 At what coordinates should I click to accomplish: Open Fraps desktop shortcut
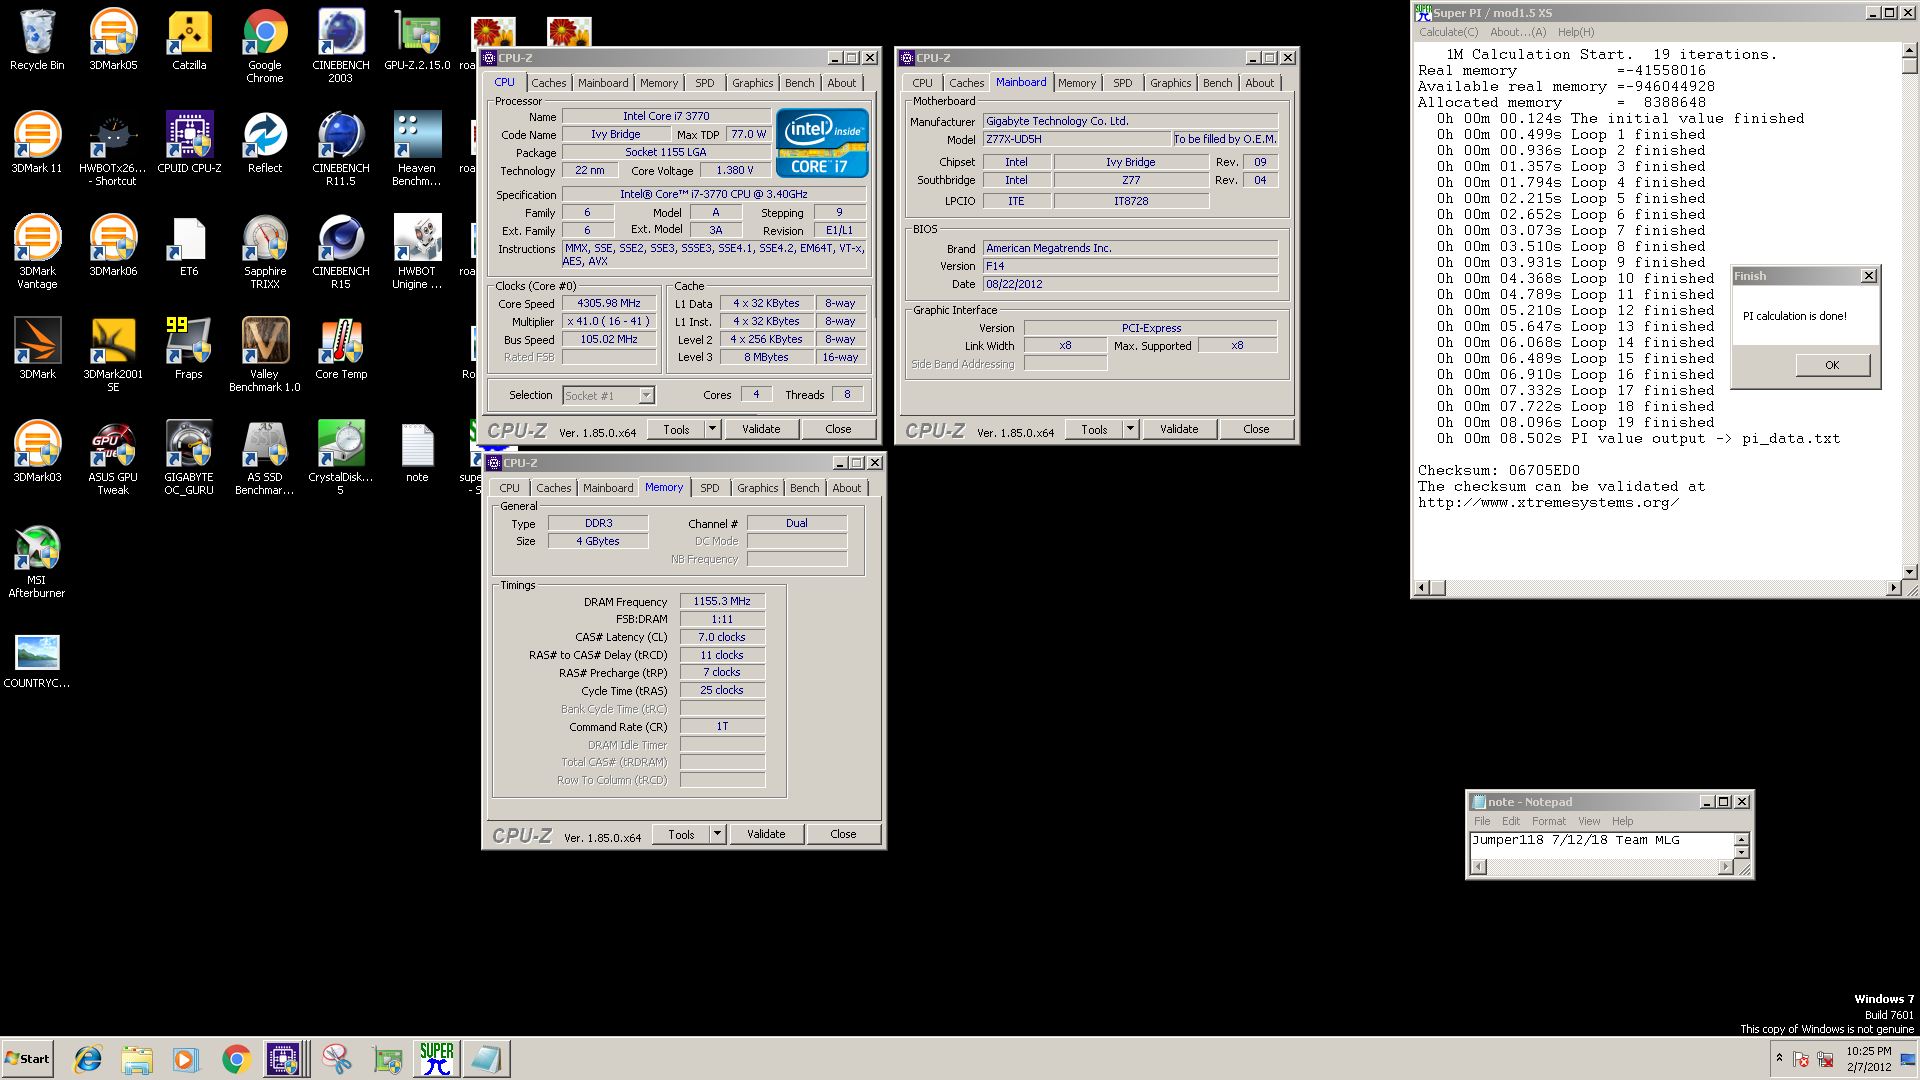coord(189,349)
